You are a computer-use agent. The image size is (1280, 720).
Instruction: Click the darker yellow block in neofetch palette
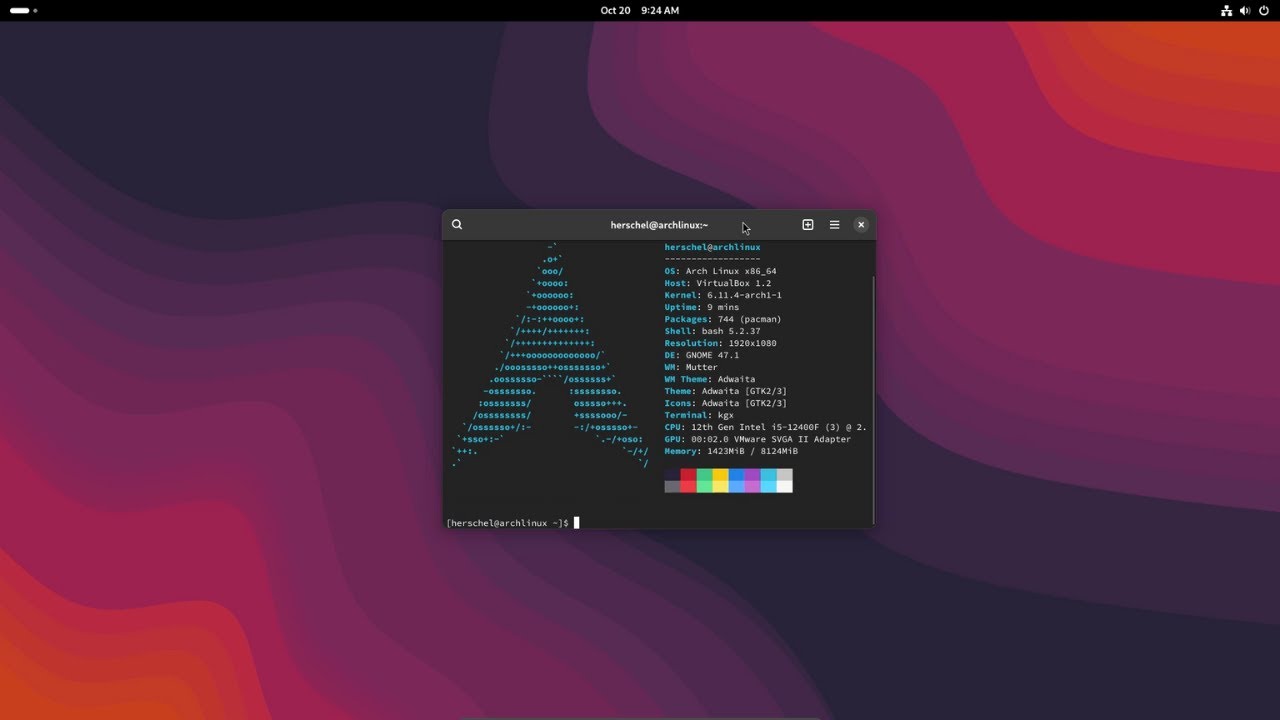(720, 475)
